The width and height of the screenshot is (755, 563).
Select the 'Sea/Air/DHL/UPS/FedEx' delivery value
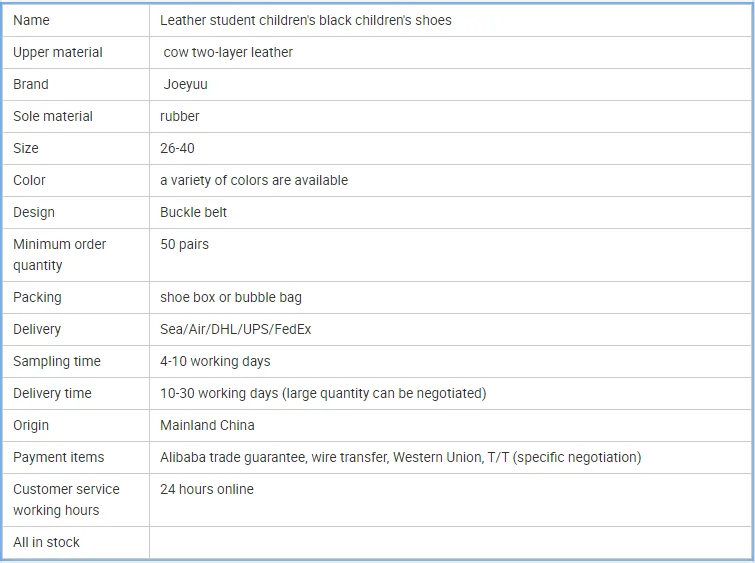pyautogui.click(x=235, y=329)
